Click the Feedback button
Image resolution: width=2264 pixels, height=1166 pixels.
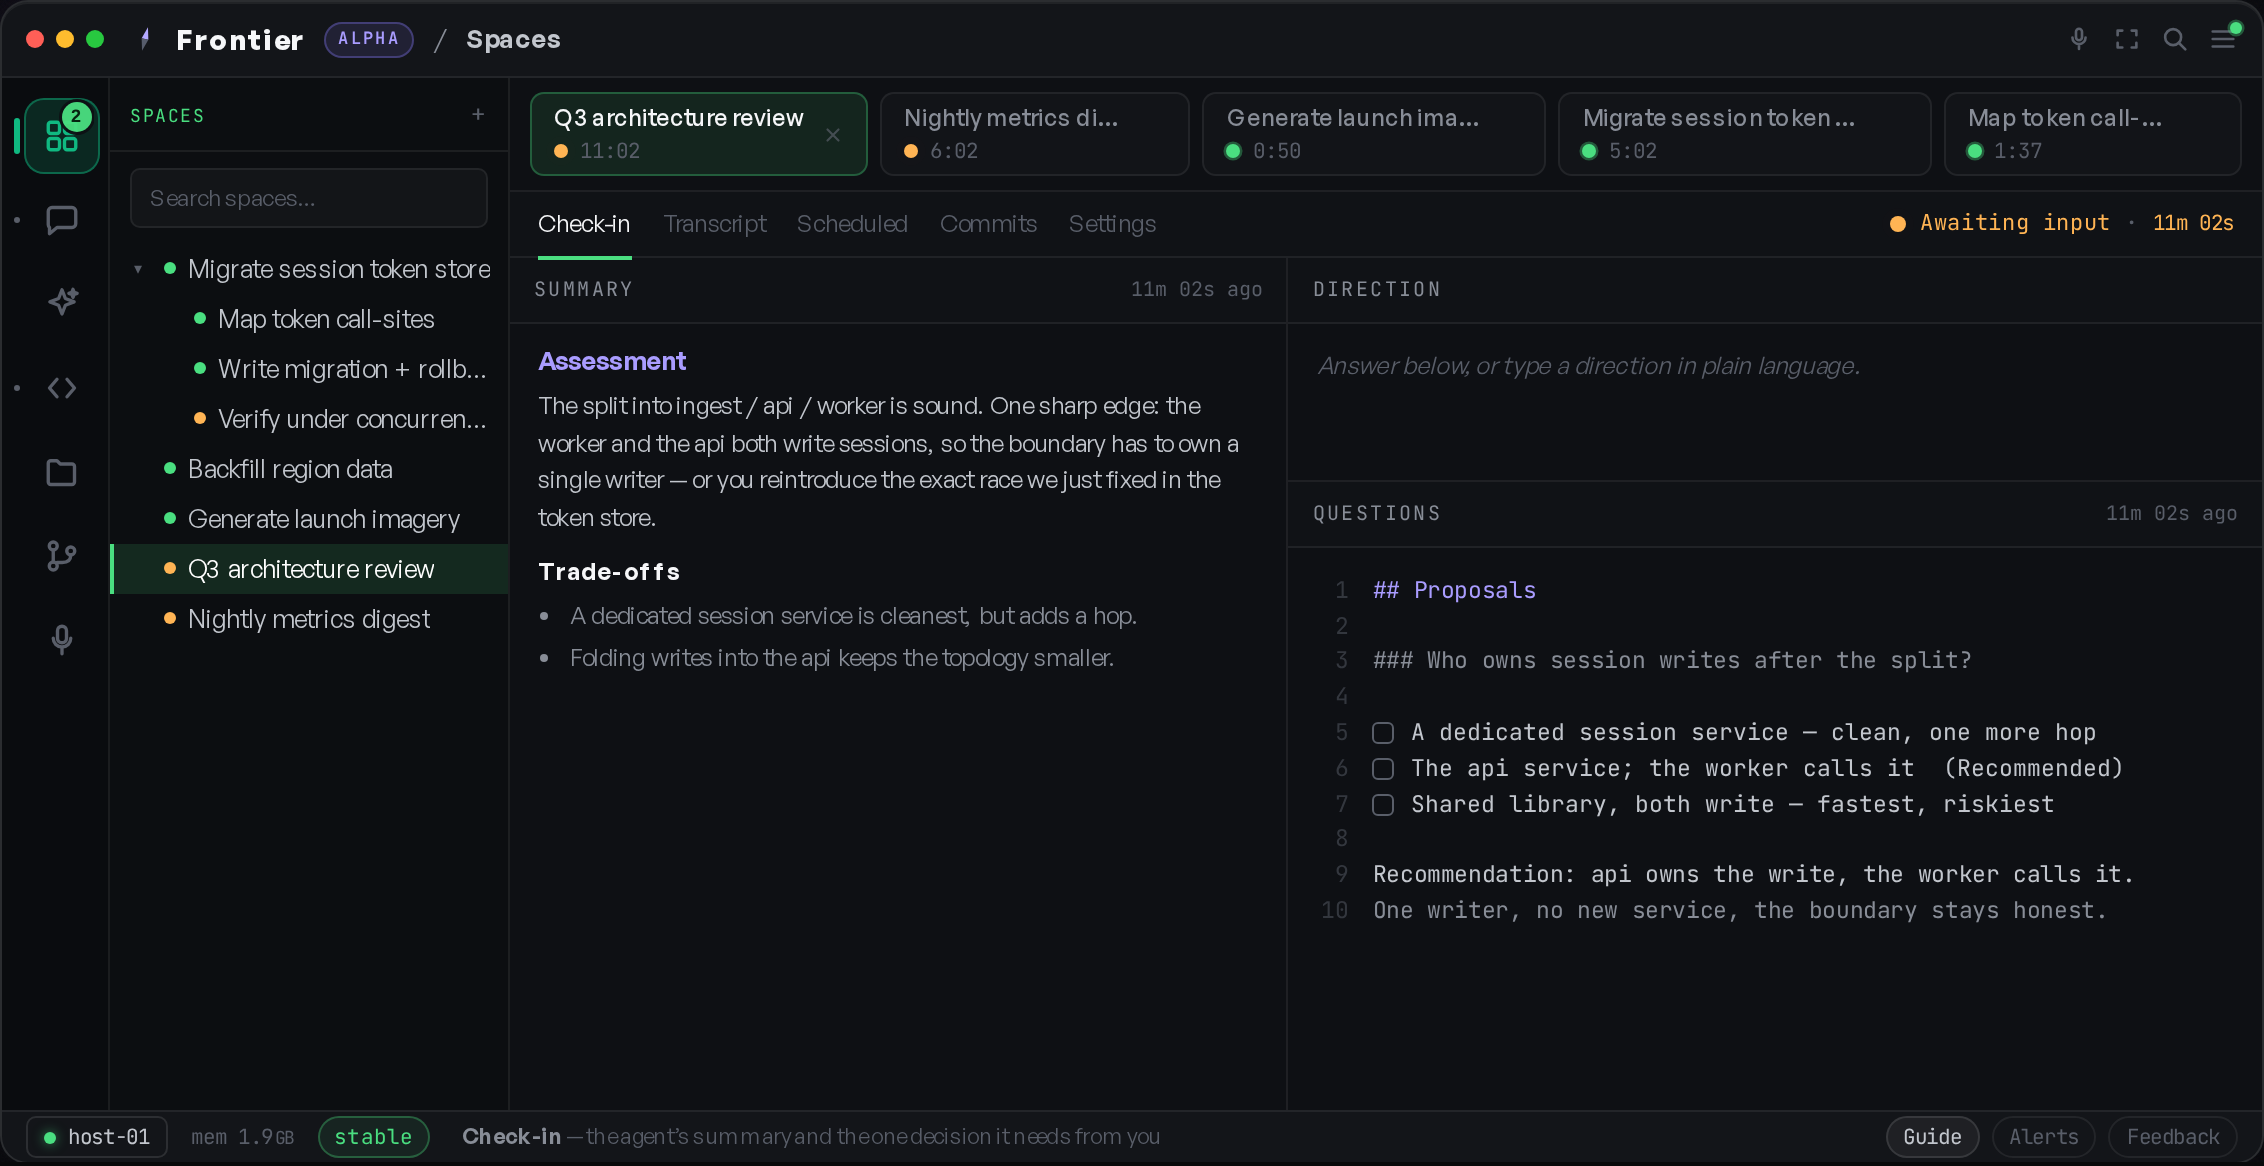pyautogui.click(x=2173, y=1137)
